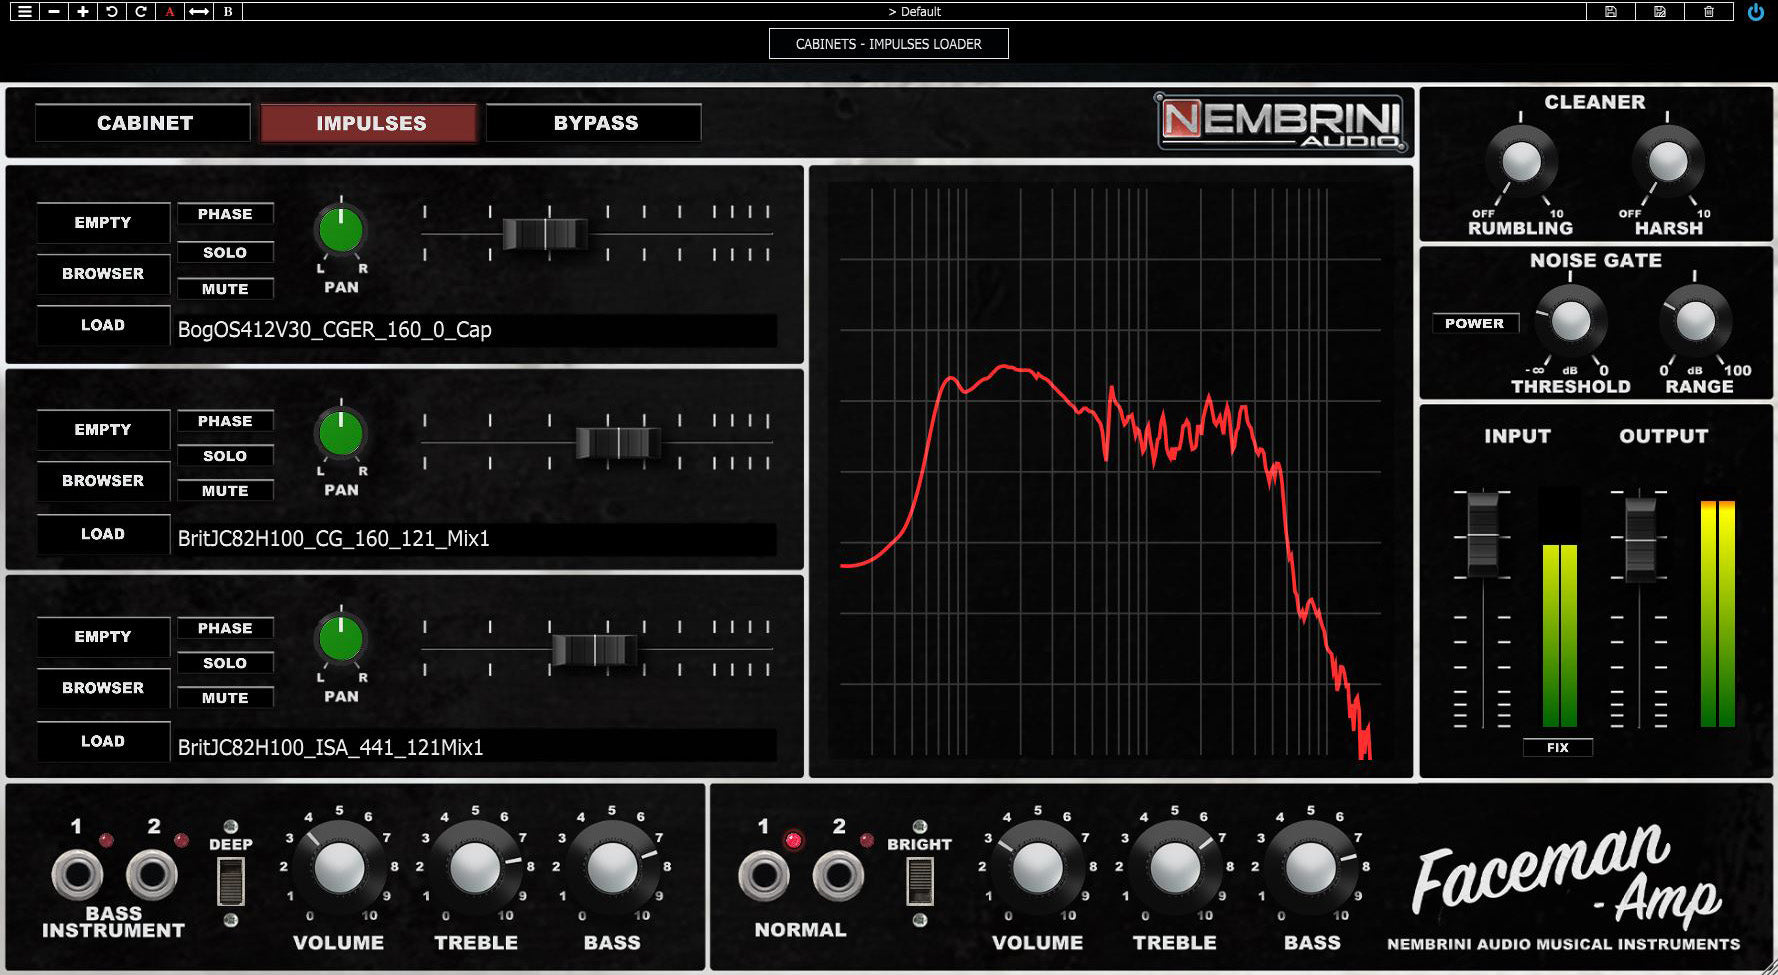The image size is (1778, 975).
Task: Click the Bass Instrument Volume knob
Action: point(339,868)
